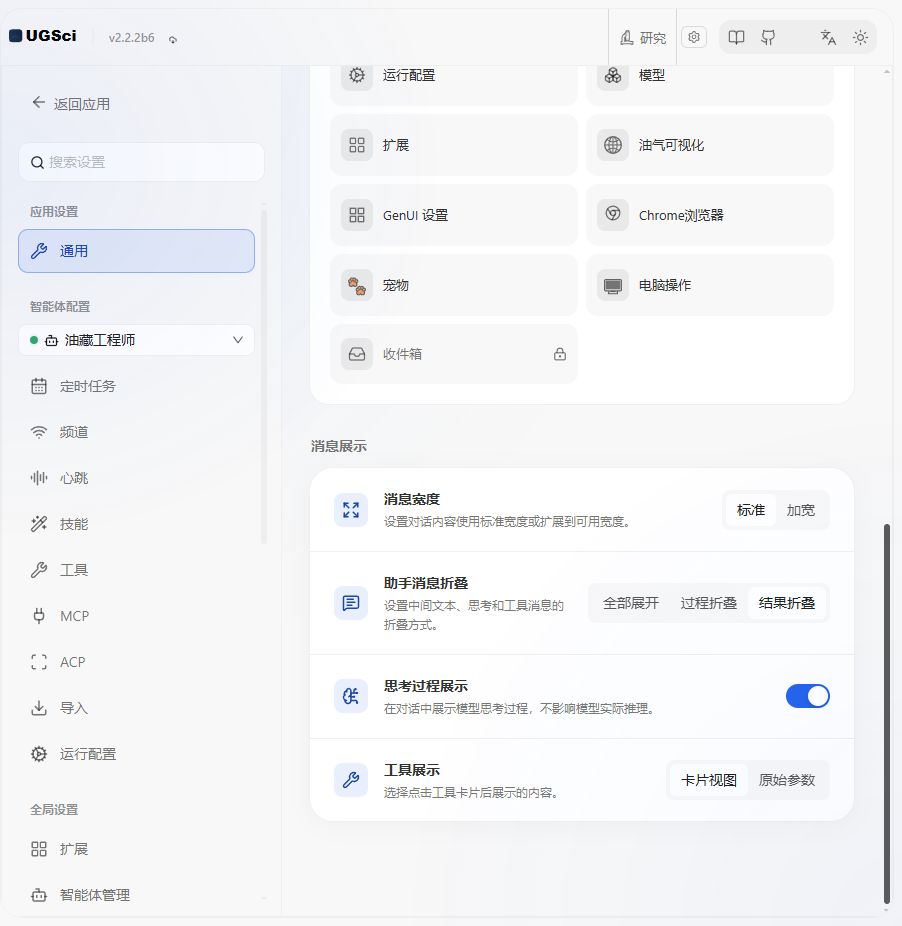Click the 消息宽度 expand icon

pyautogui.click(x=351, y=510)
